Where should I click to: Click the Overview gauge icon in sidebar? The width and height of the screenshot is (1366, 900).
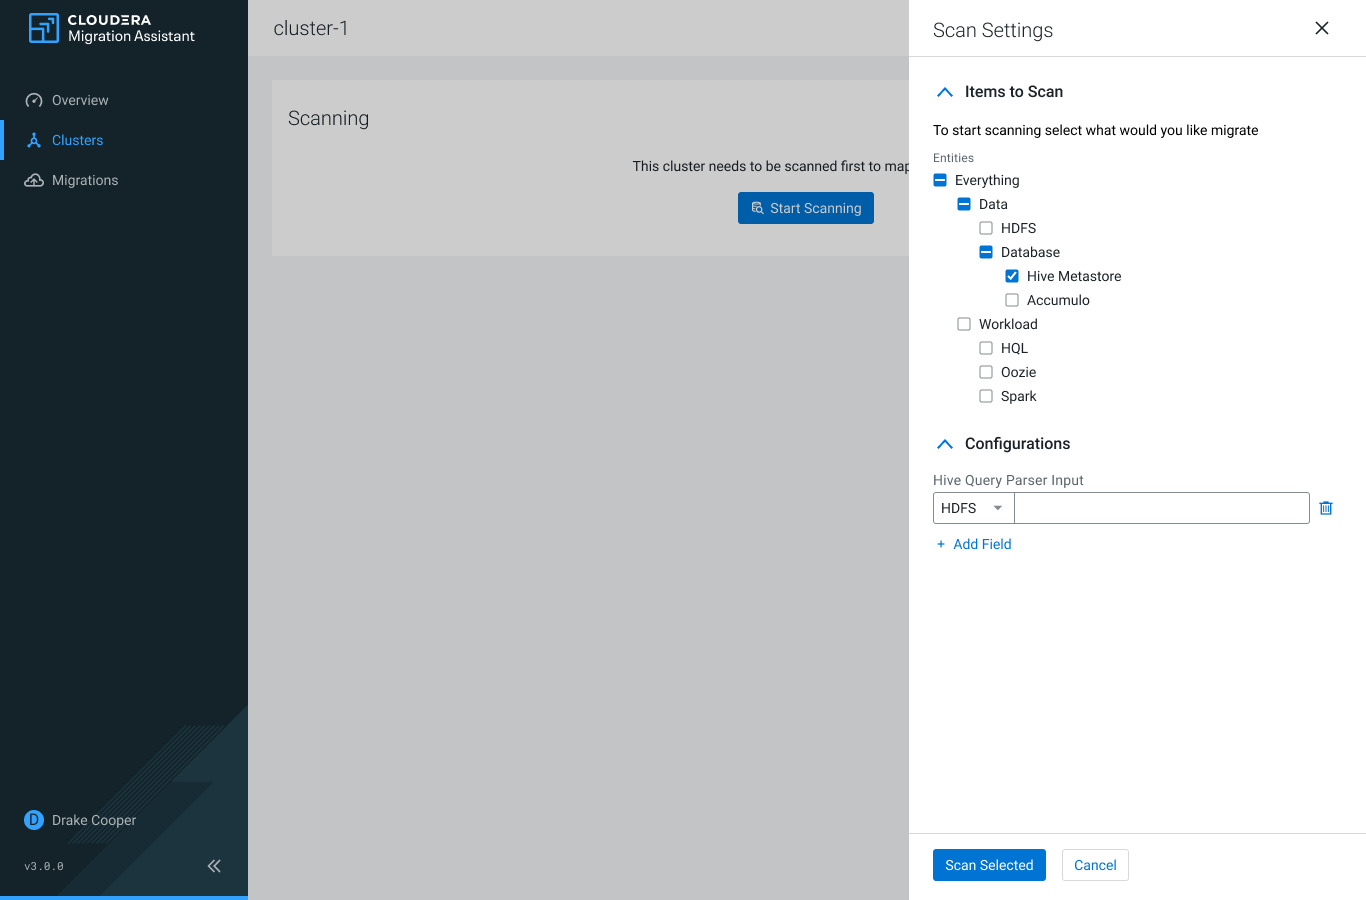(x=34, y=100)
